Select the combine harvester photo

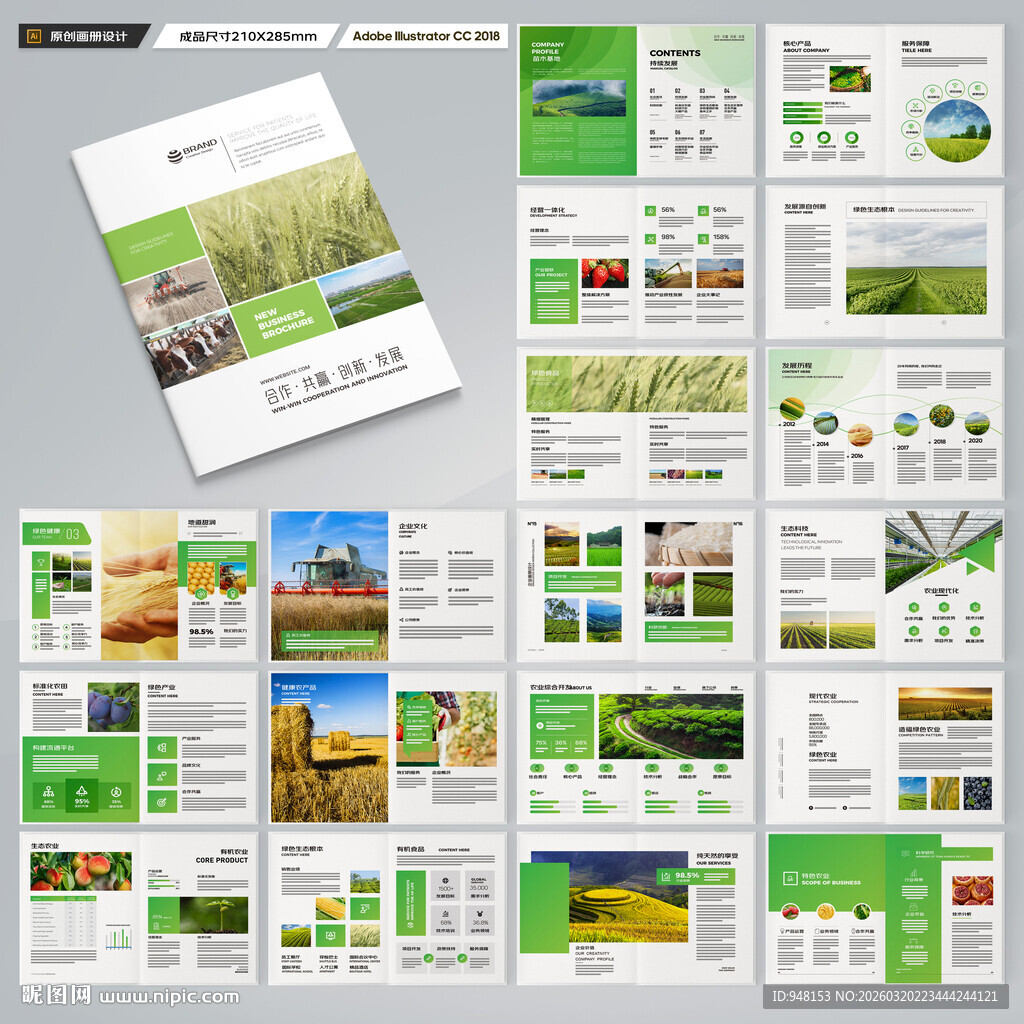pyautogui.click(x=329, y=586)
